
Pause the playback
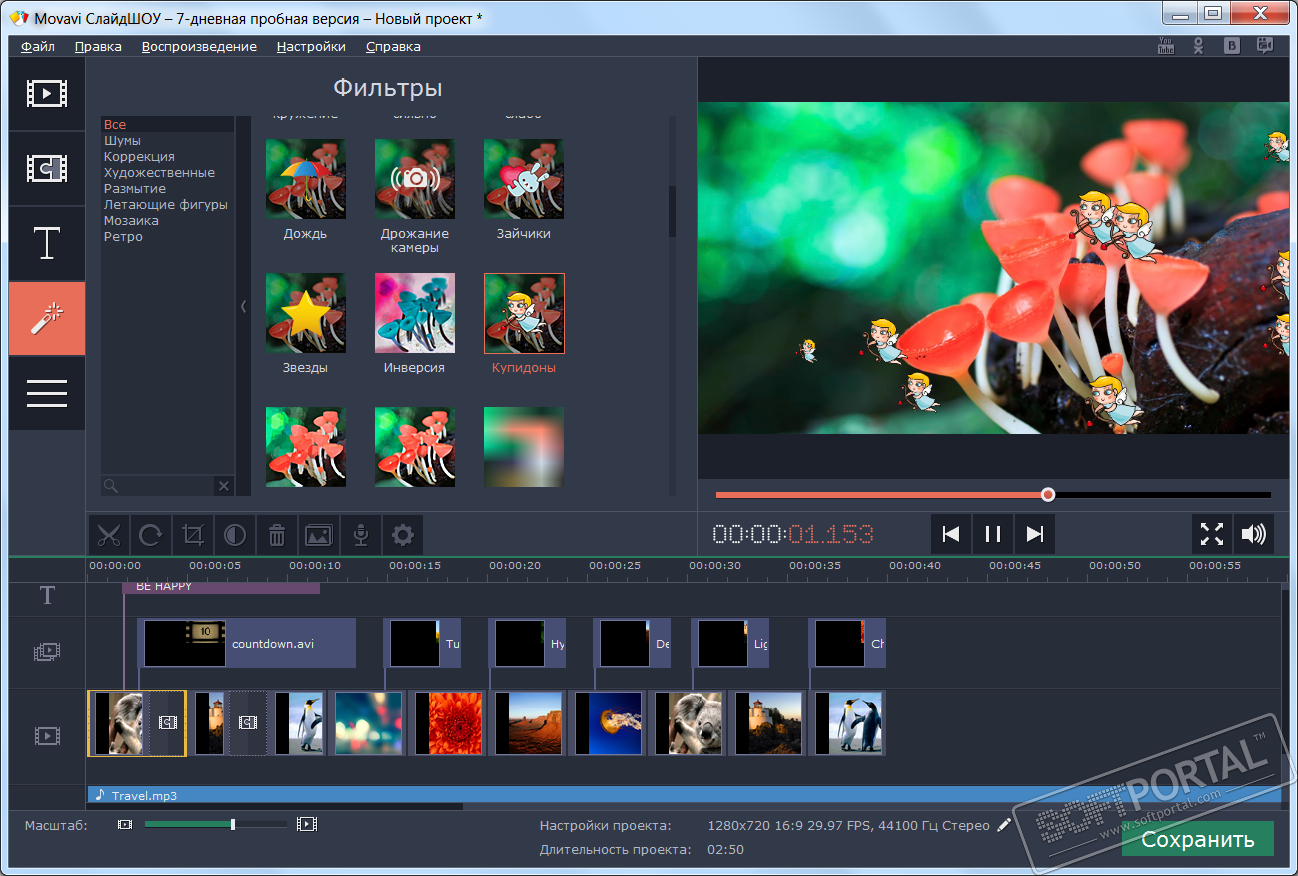(x=993, y=534)
